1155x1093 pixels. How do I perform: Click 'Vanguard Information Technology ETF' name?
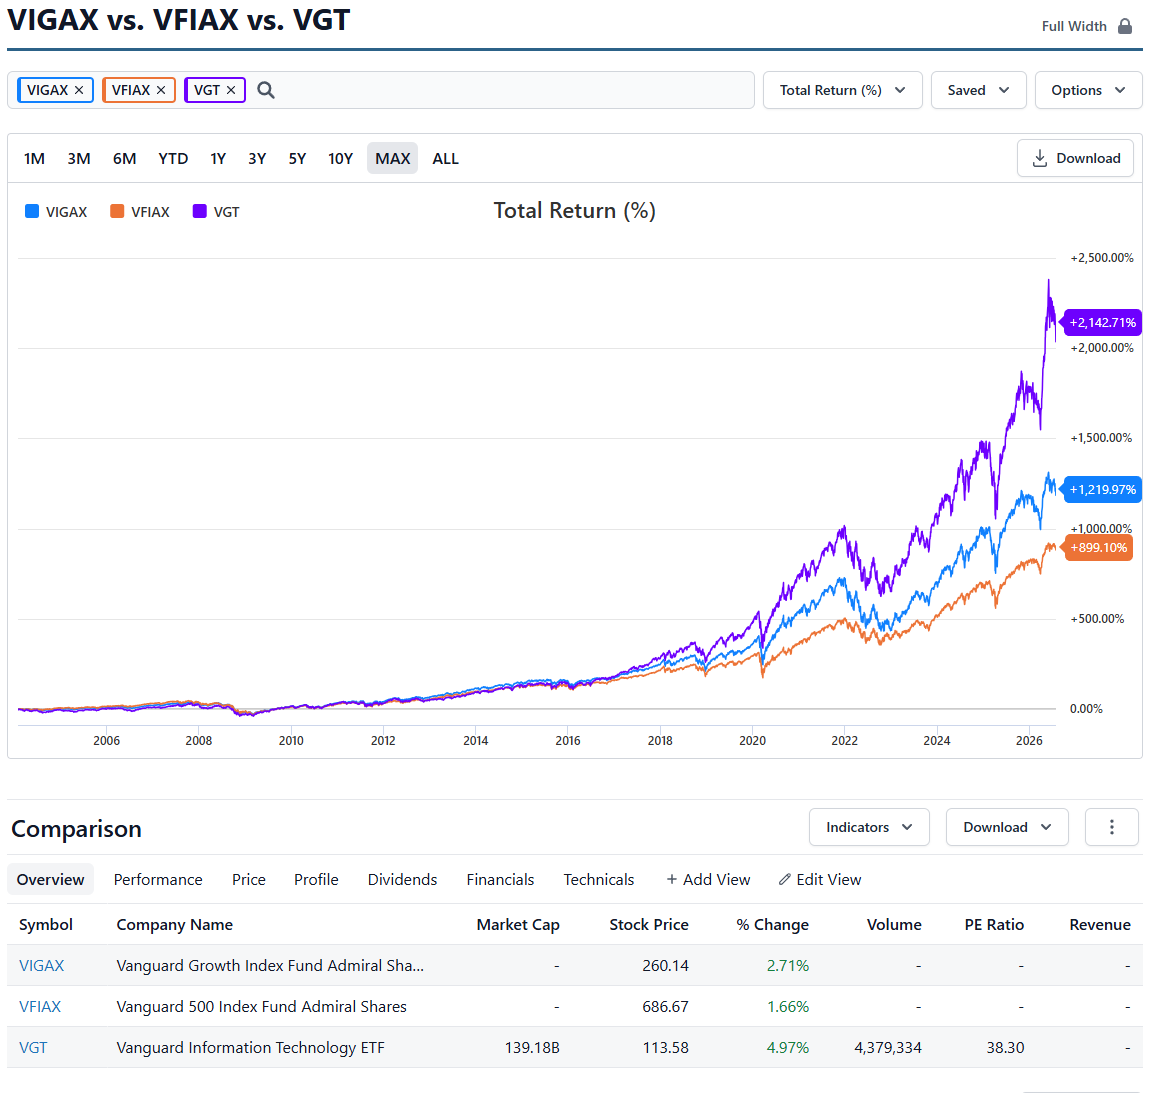[x=250, y=1047]
